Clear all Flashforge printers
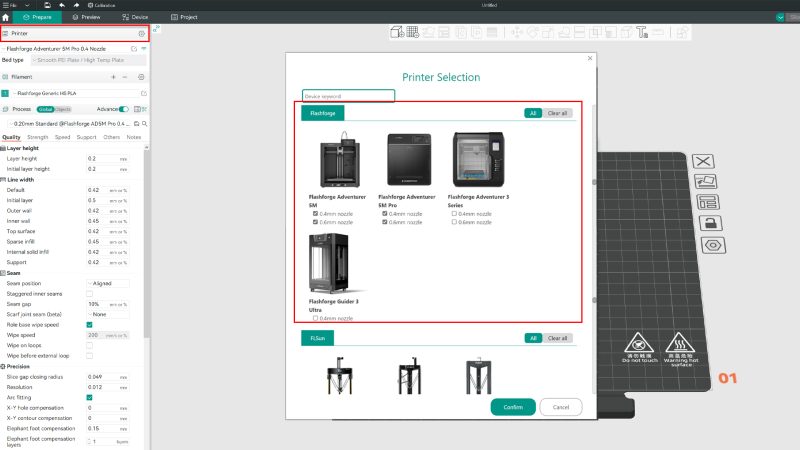This screenshot has height=450, width=800. coord(557,113)
